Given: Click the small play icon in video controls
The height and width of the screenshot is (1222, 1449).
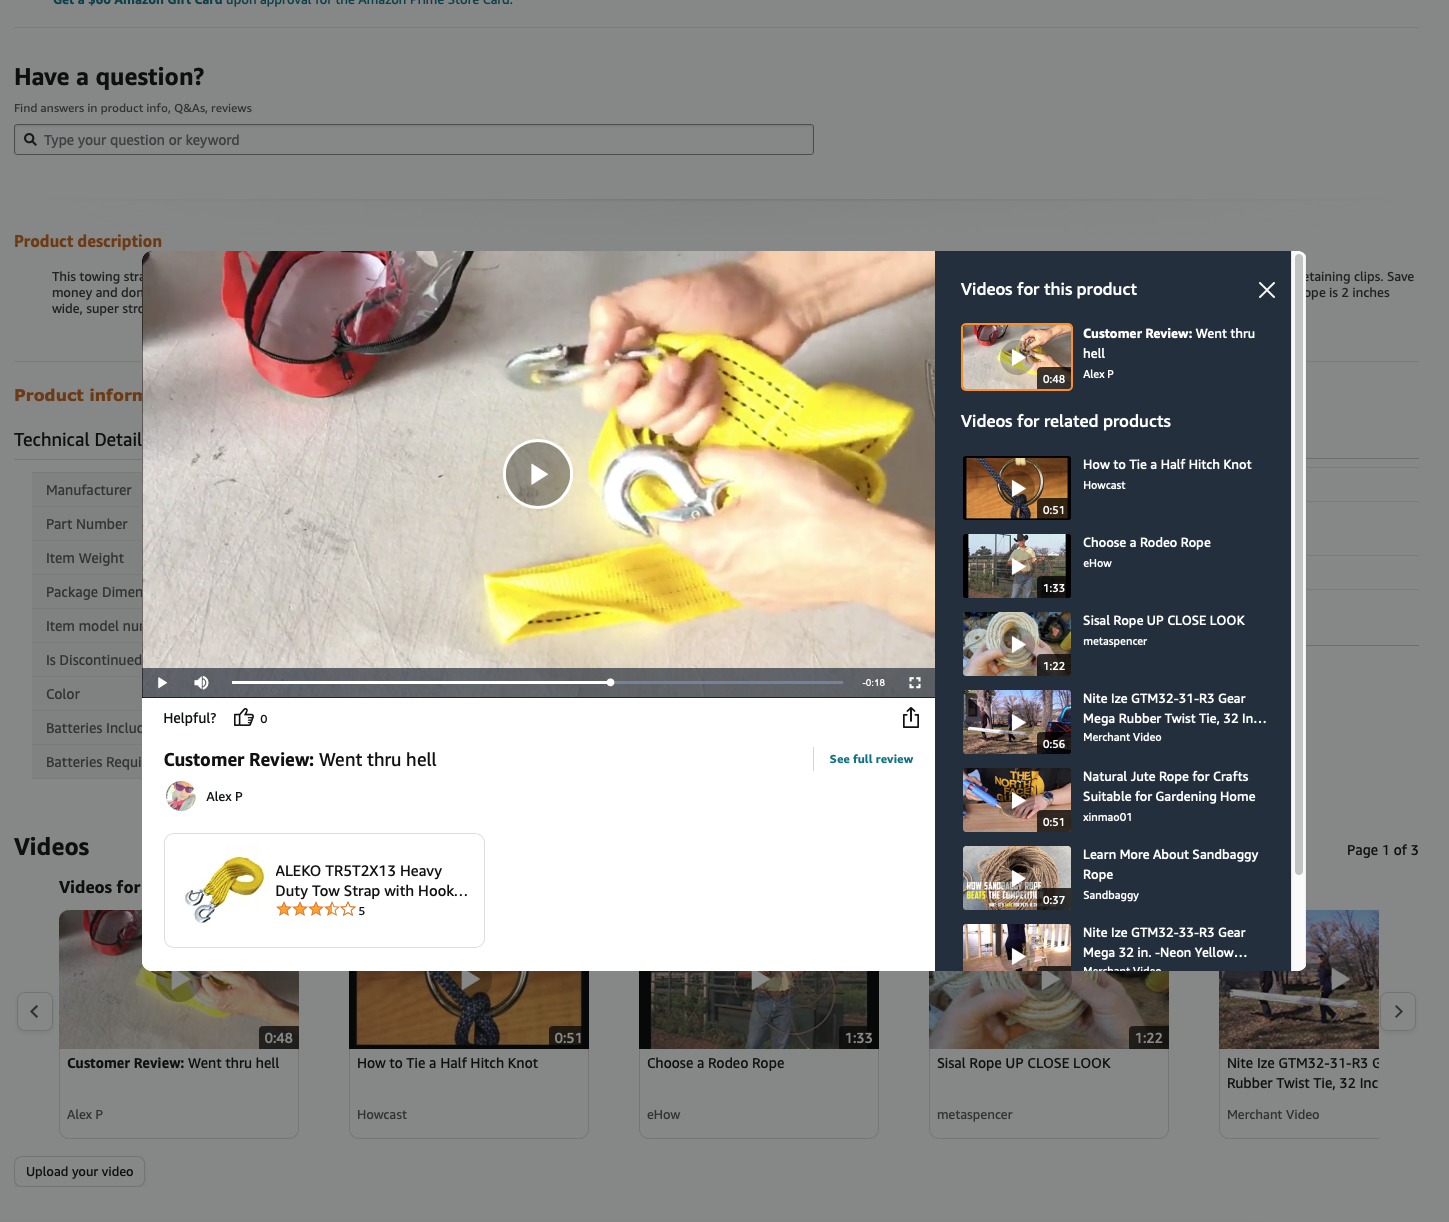Looking at the screenshot, I should (x=162, y=683).
